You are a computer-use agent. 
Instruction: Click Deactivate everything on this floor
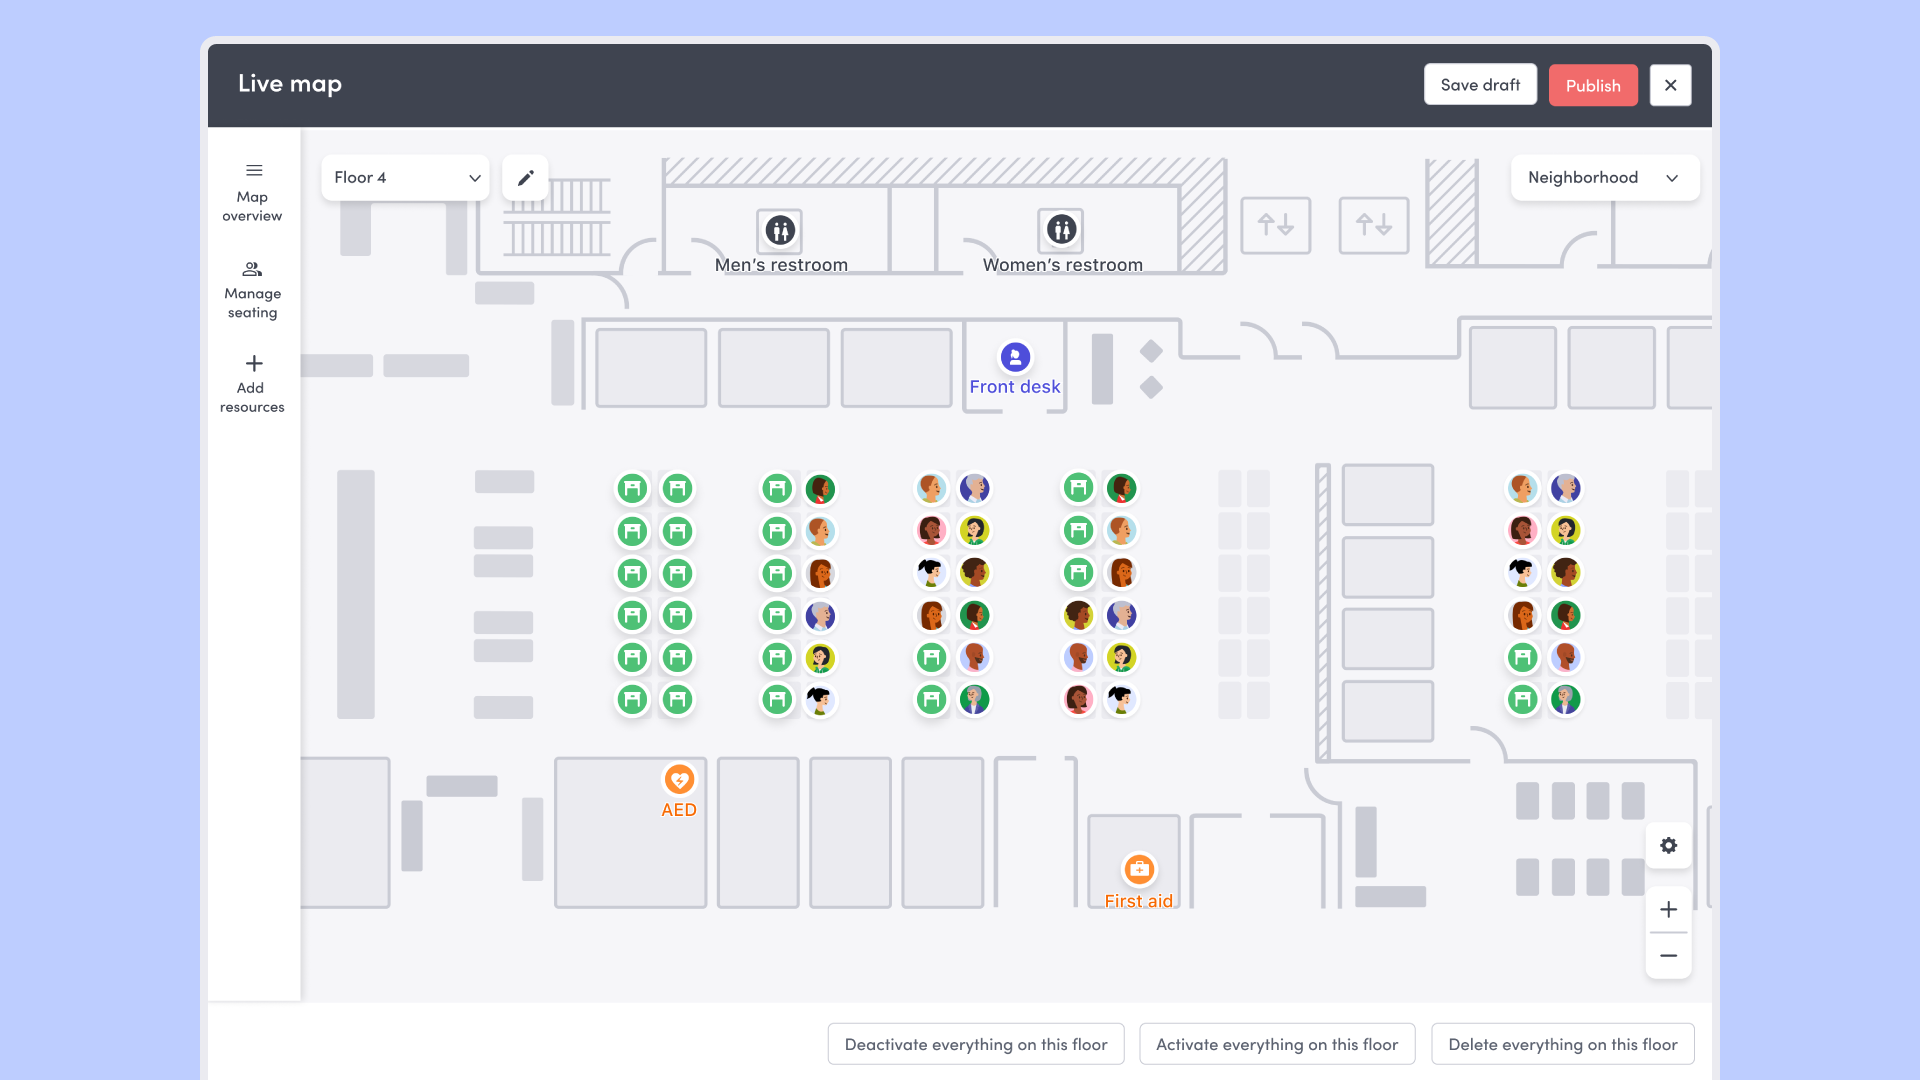pyautogui.click(x=975, y=1044)
